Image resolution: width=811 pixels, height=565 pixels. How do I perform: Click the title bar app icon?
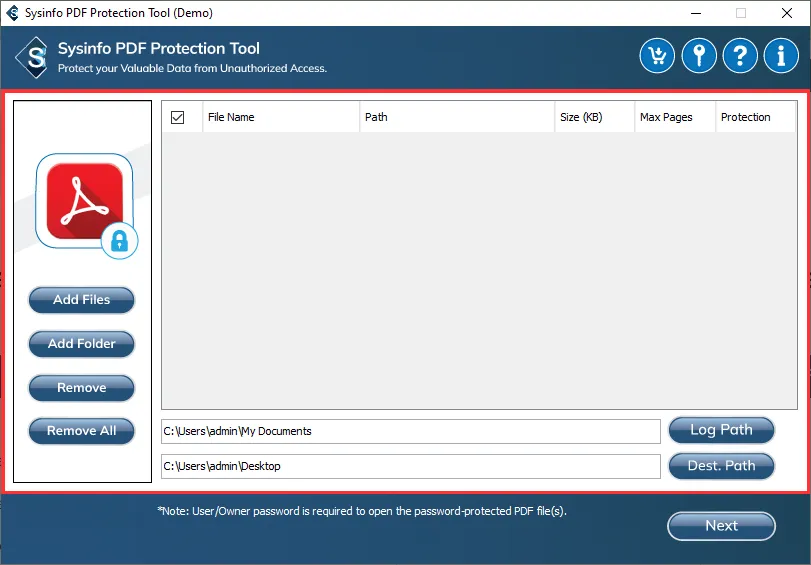pyautogui.click(x=12, y=13)
